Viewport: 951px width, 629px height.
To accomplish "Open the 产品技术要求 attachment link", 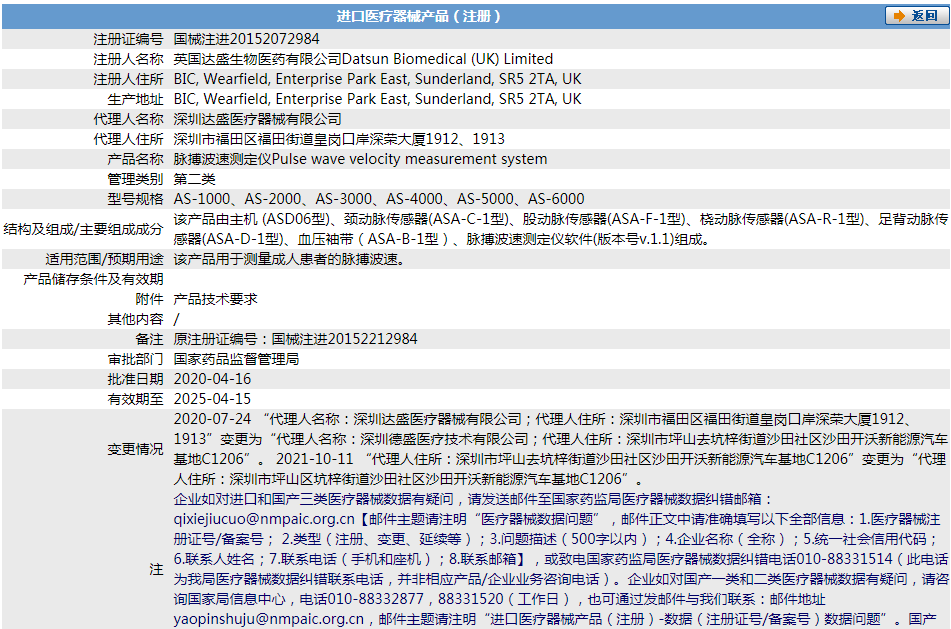I will (x=215, y=299).
